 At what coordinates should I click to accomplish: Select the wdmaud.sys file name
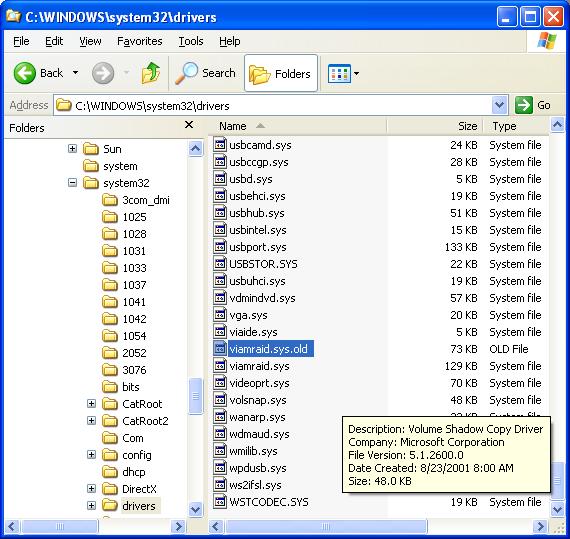coord(259,434)
